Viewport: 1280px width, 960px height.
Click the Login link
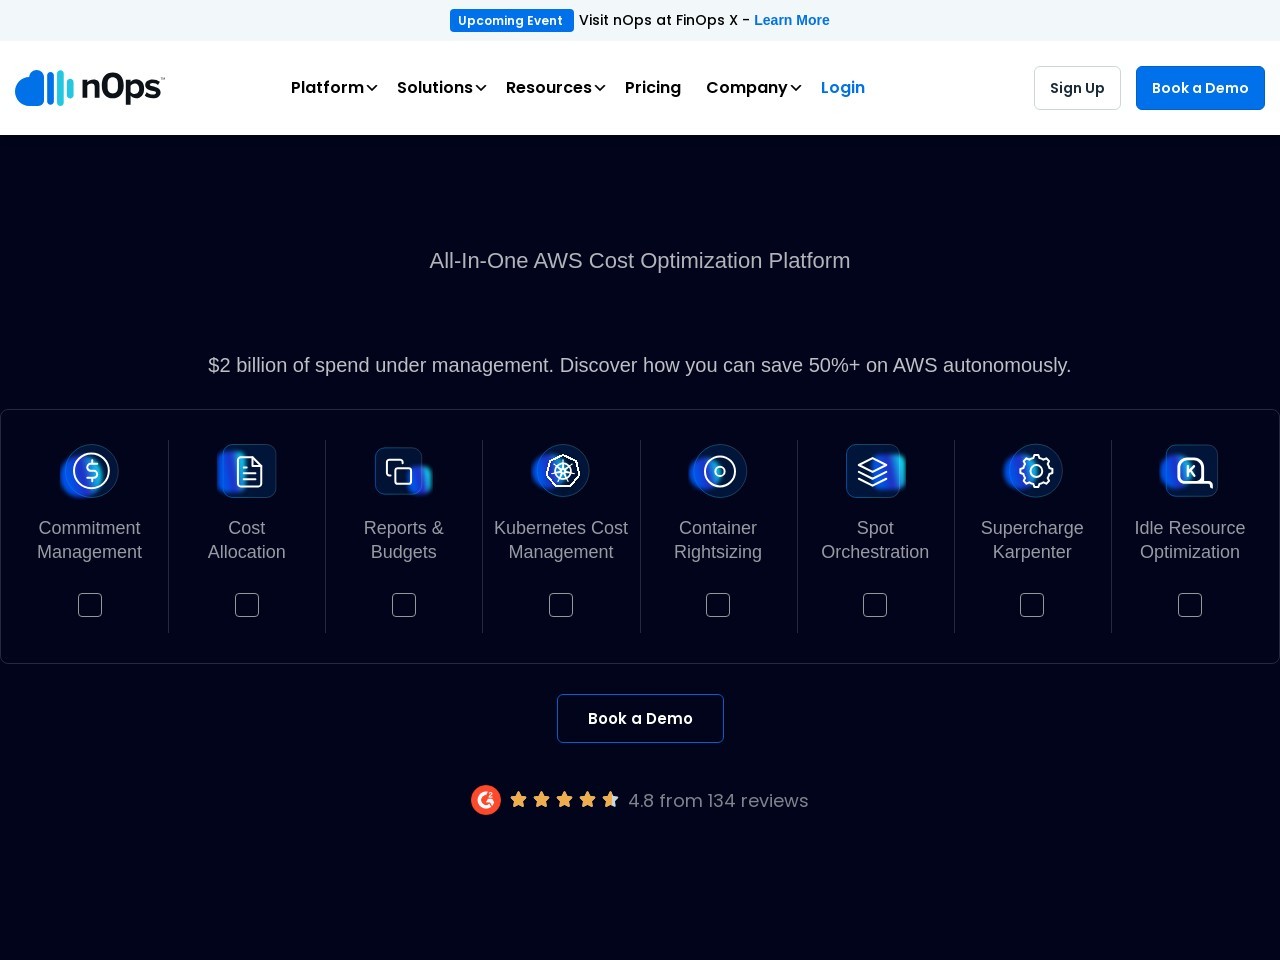tap(843, 88)
